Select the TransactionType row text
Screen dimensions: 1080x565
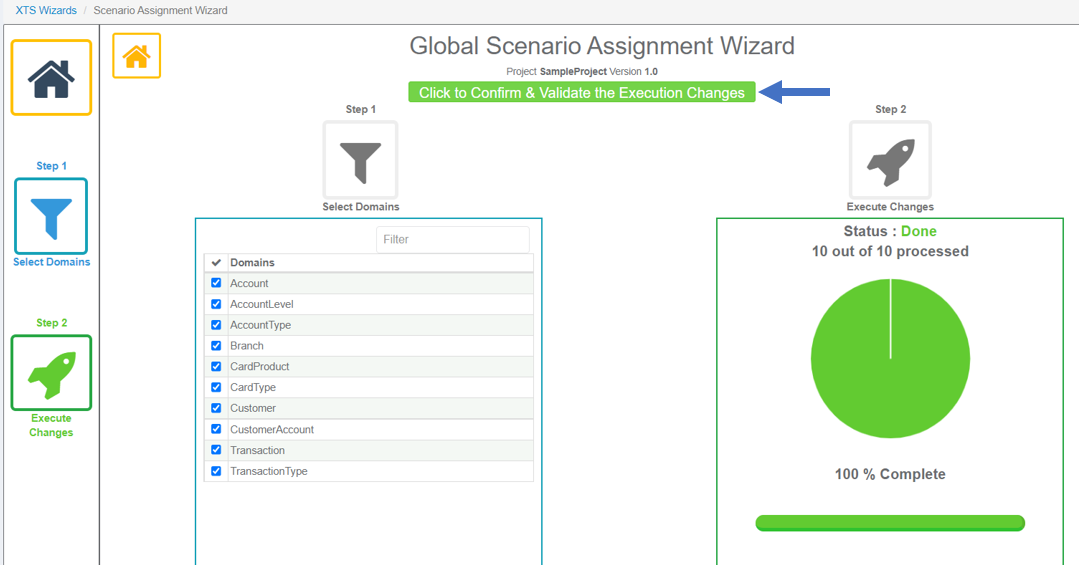tap(269, 471)
